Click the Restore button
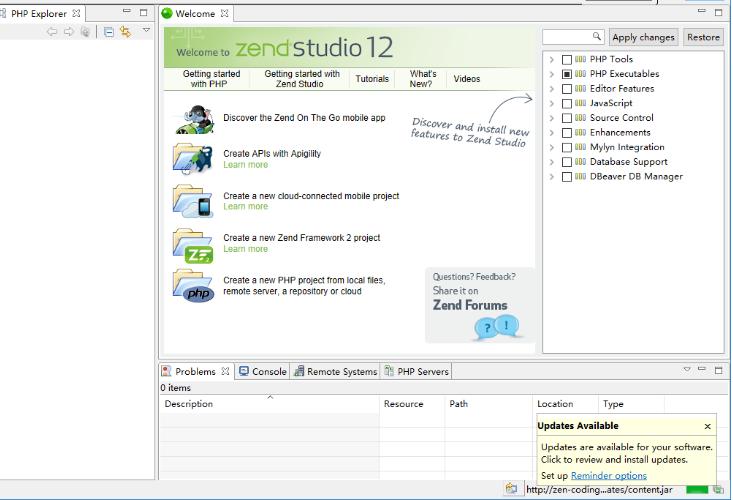The height and width of the screenshot is (500, 733). coord(703,37)
